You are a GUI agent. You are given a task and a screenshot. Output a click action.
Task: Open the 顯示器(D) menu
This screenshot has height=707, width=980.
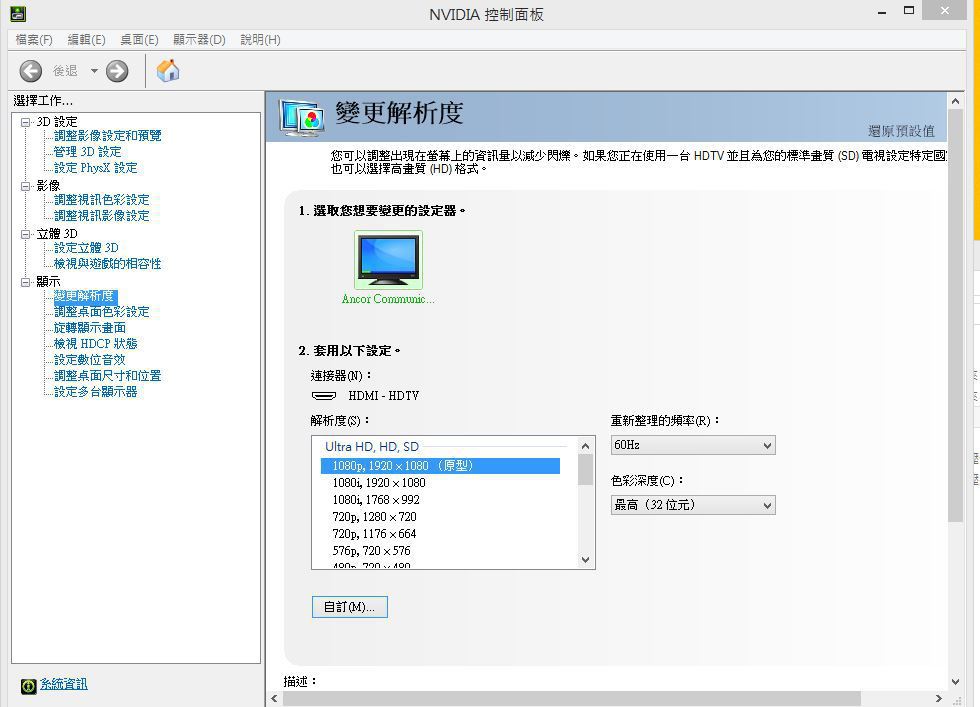[199, 40]
